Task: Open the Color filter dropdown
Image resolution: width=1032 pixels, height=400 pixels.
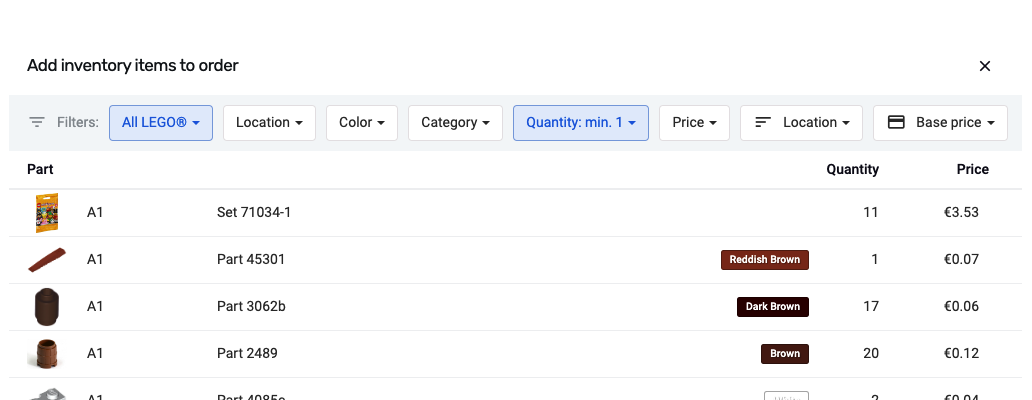Action: pos(361,122)
